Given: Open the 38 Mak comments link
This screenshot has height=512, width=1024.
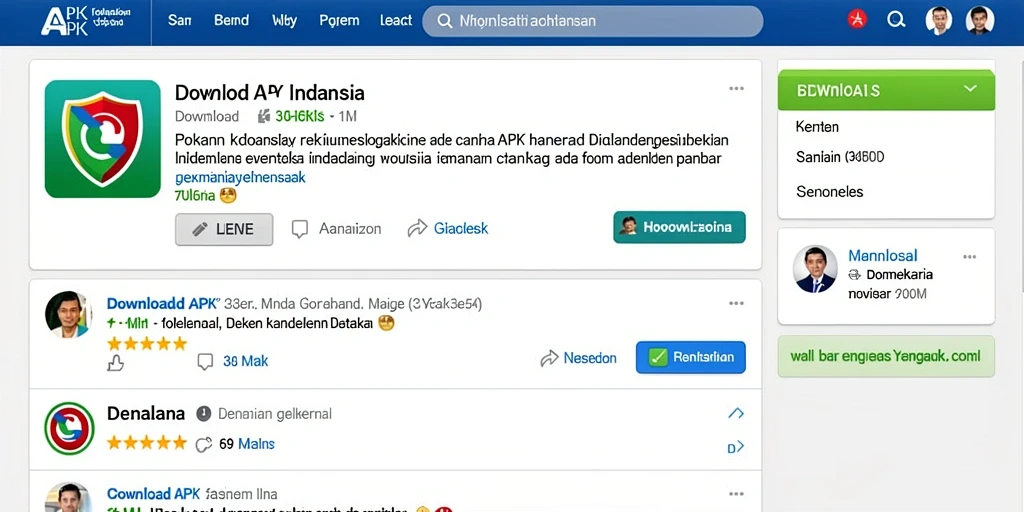Looking at the screenshot, I should pos(246,361).
